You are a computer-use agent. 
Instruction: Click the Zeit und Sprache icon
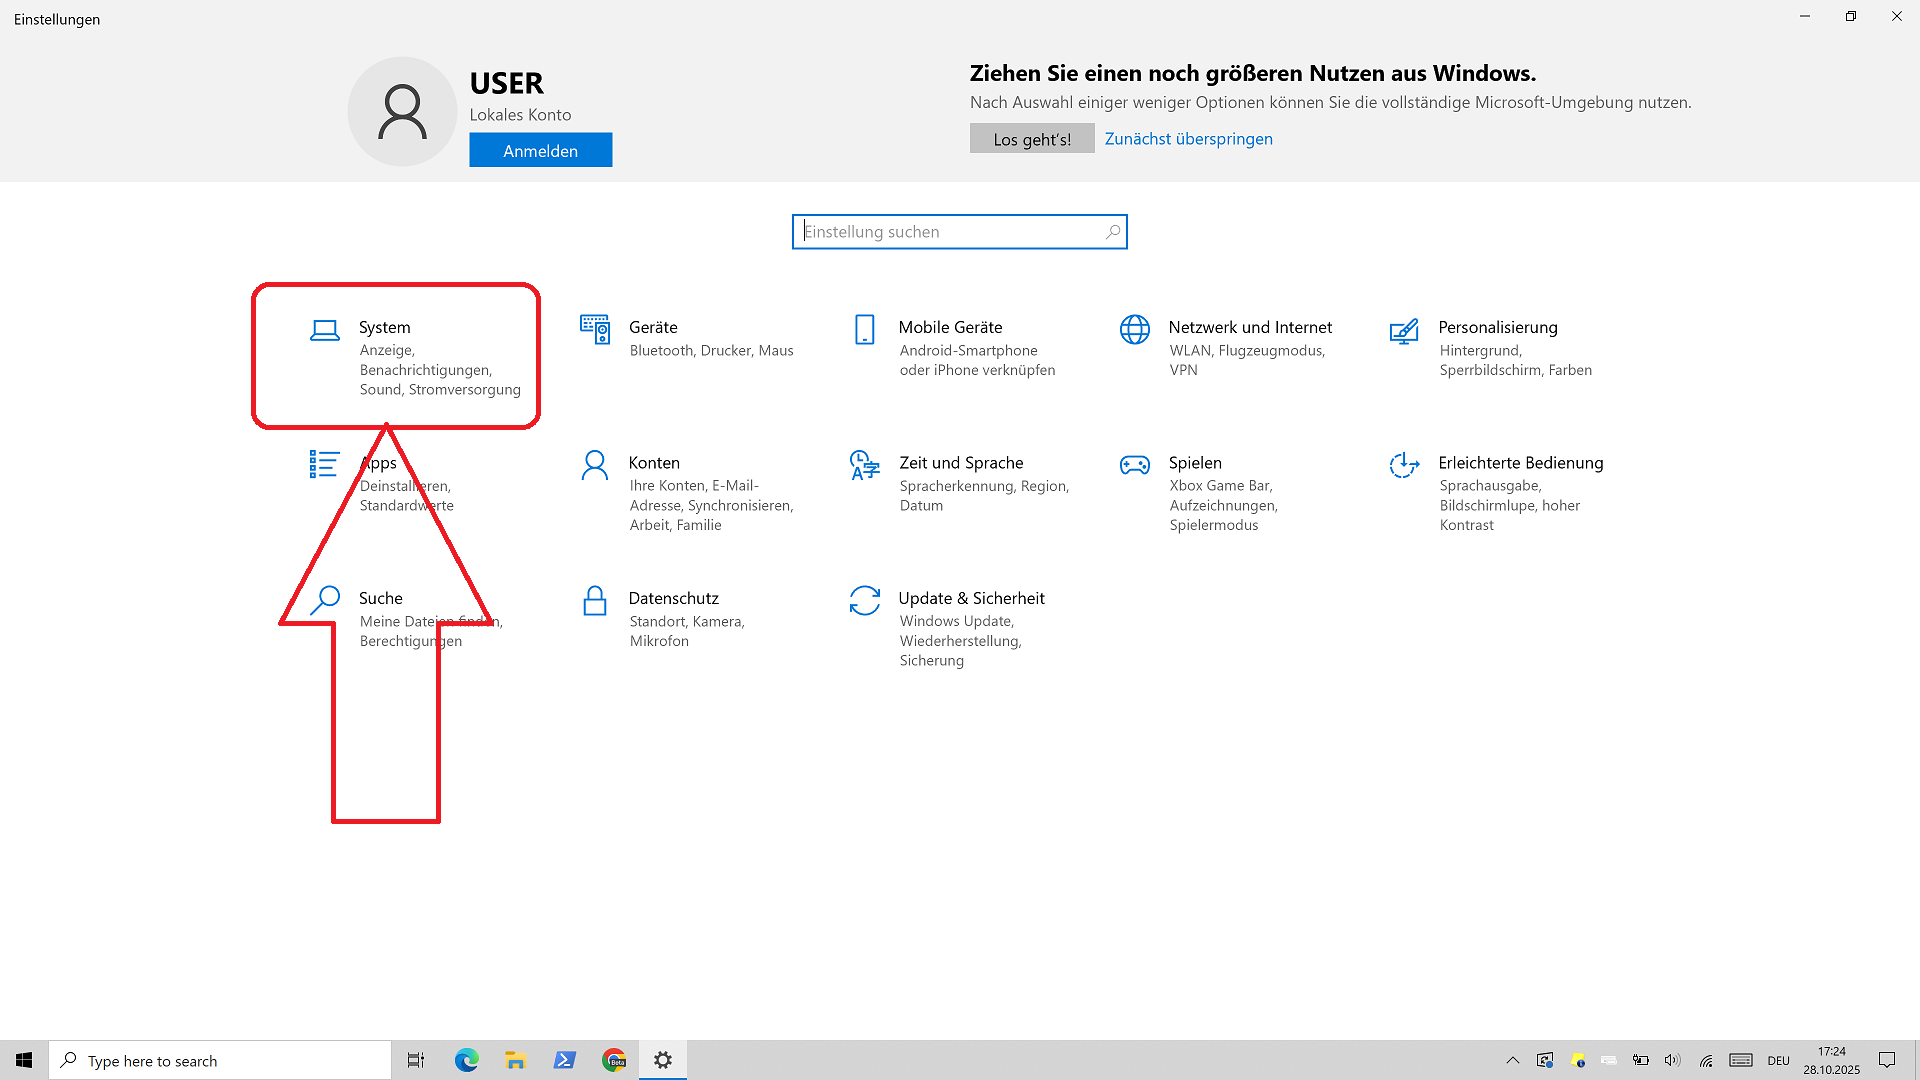click(864, 465)
